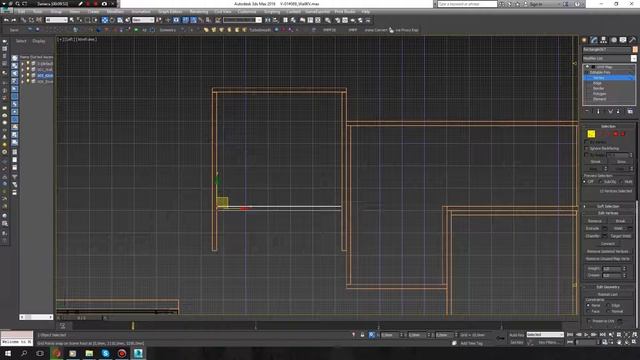Open the Display command panel tab
Image resolution: width=640 pixels, height=360 pixels.
click(x=623, y=40)
